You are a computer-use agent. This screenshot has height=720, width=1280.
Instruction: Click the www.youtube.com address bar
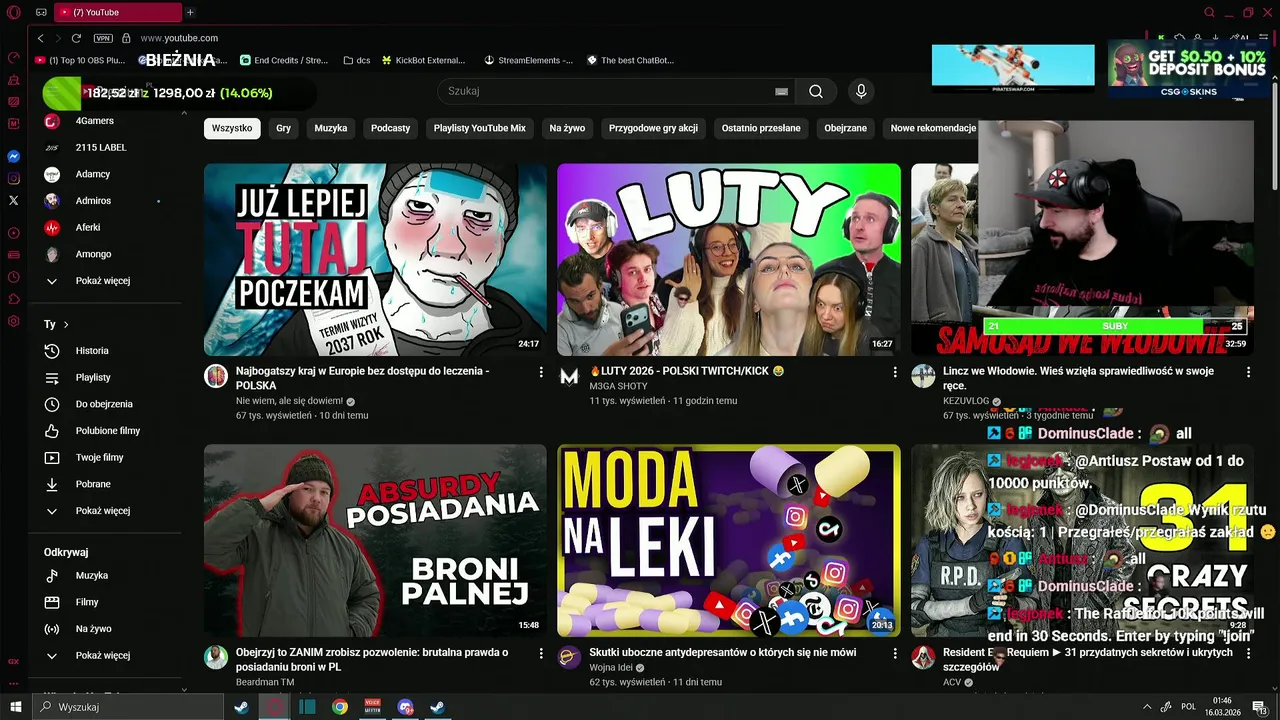click(179, 38)
